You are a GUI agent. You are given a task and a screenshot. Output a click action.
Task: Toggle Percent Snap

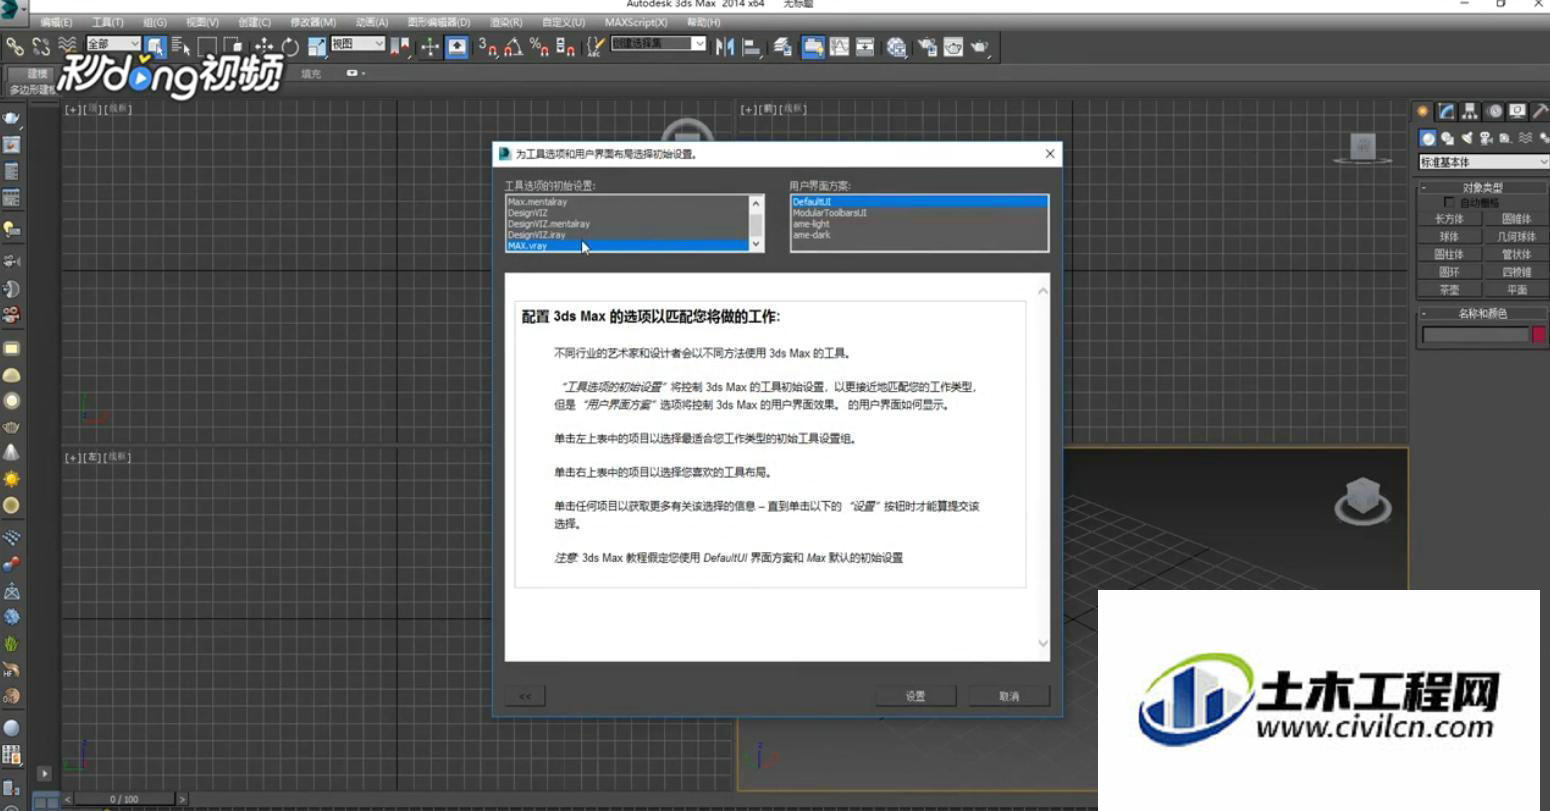tap(539, 46)
